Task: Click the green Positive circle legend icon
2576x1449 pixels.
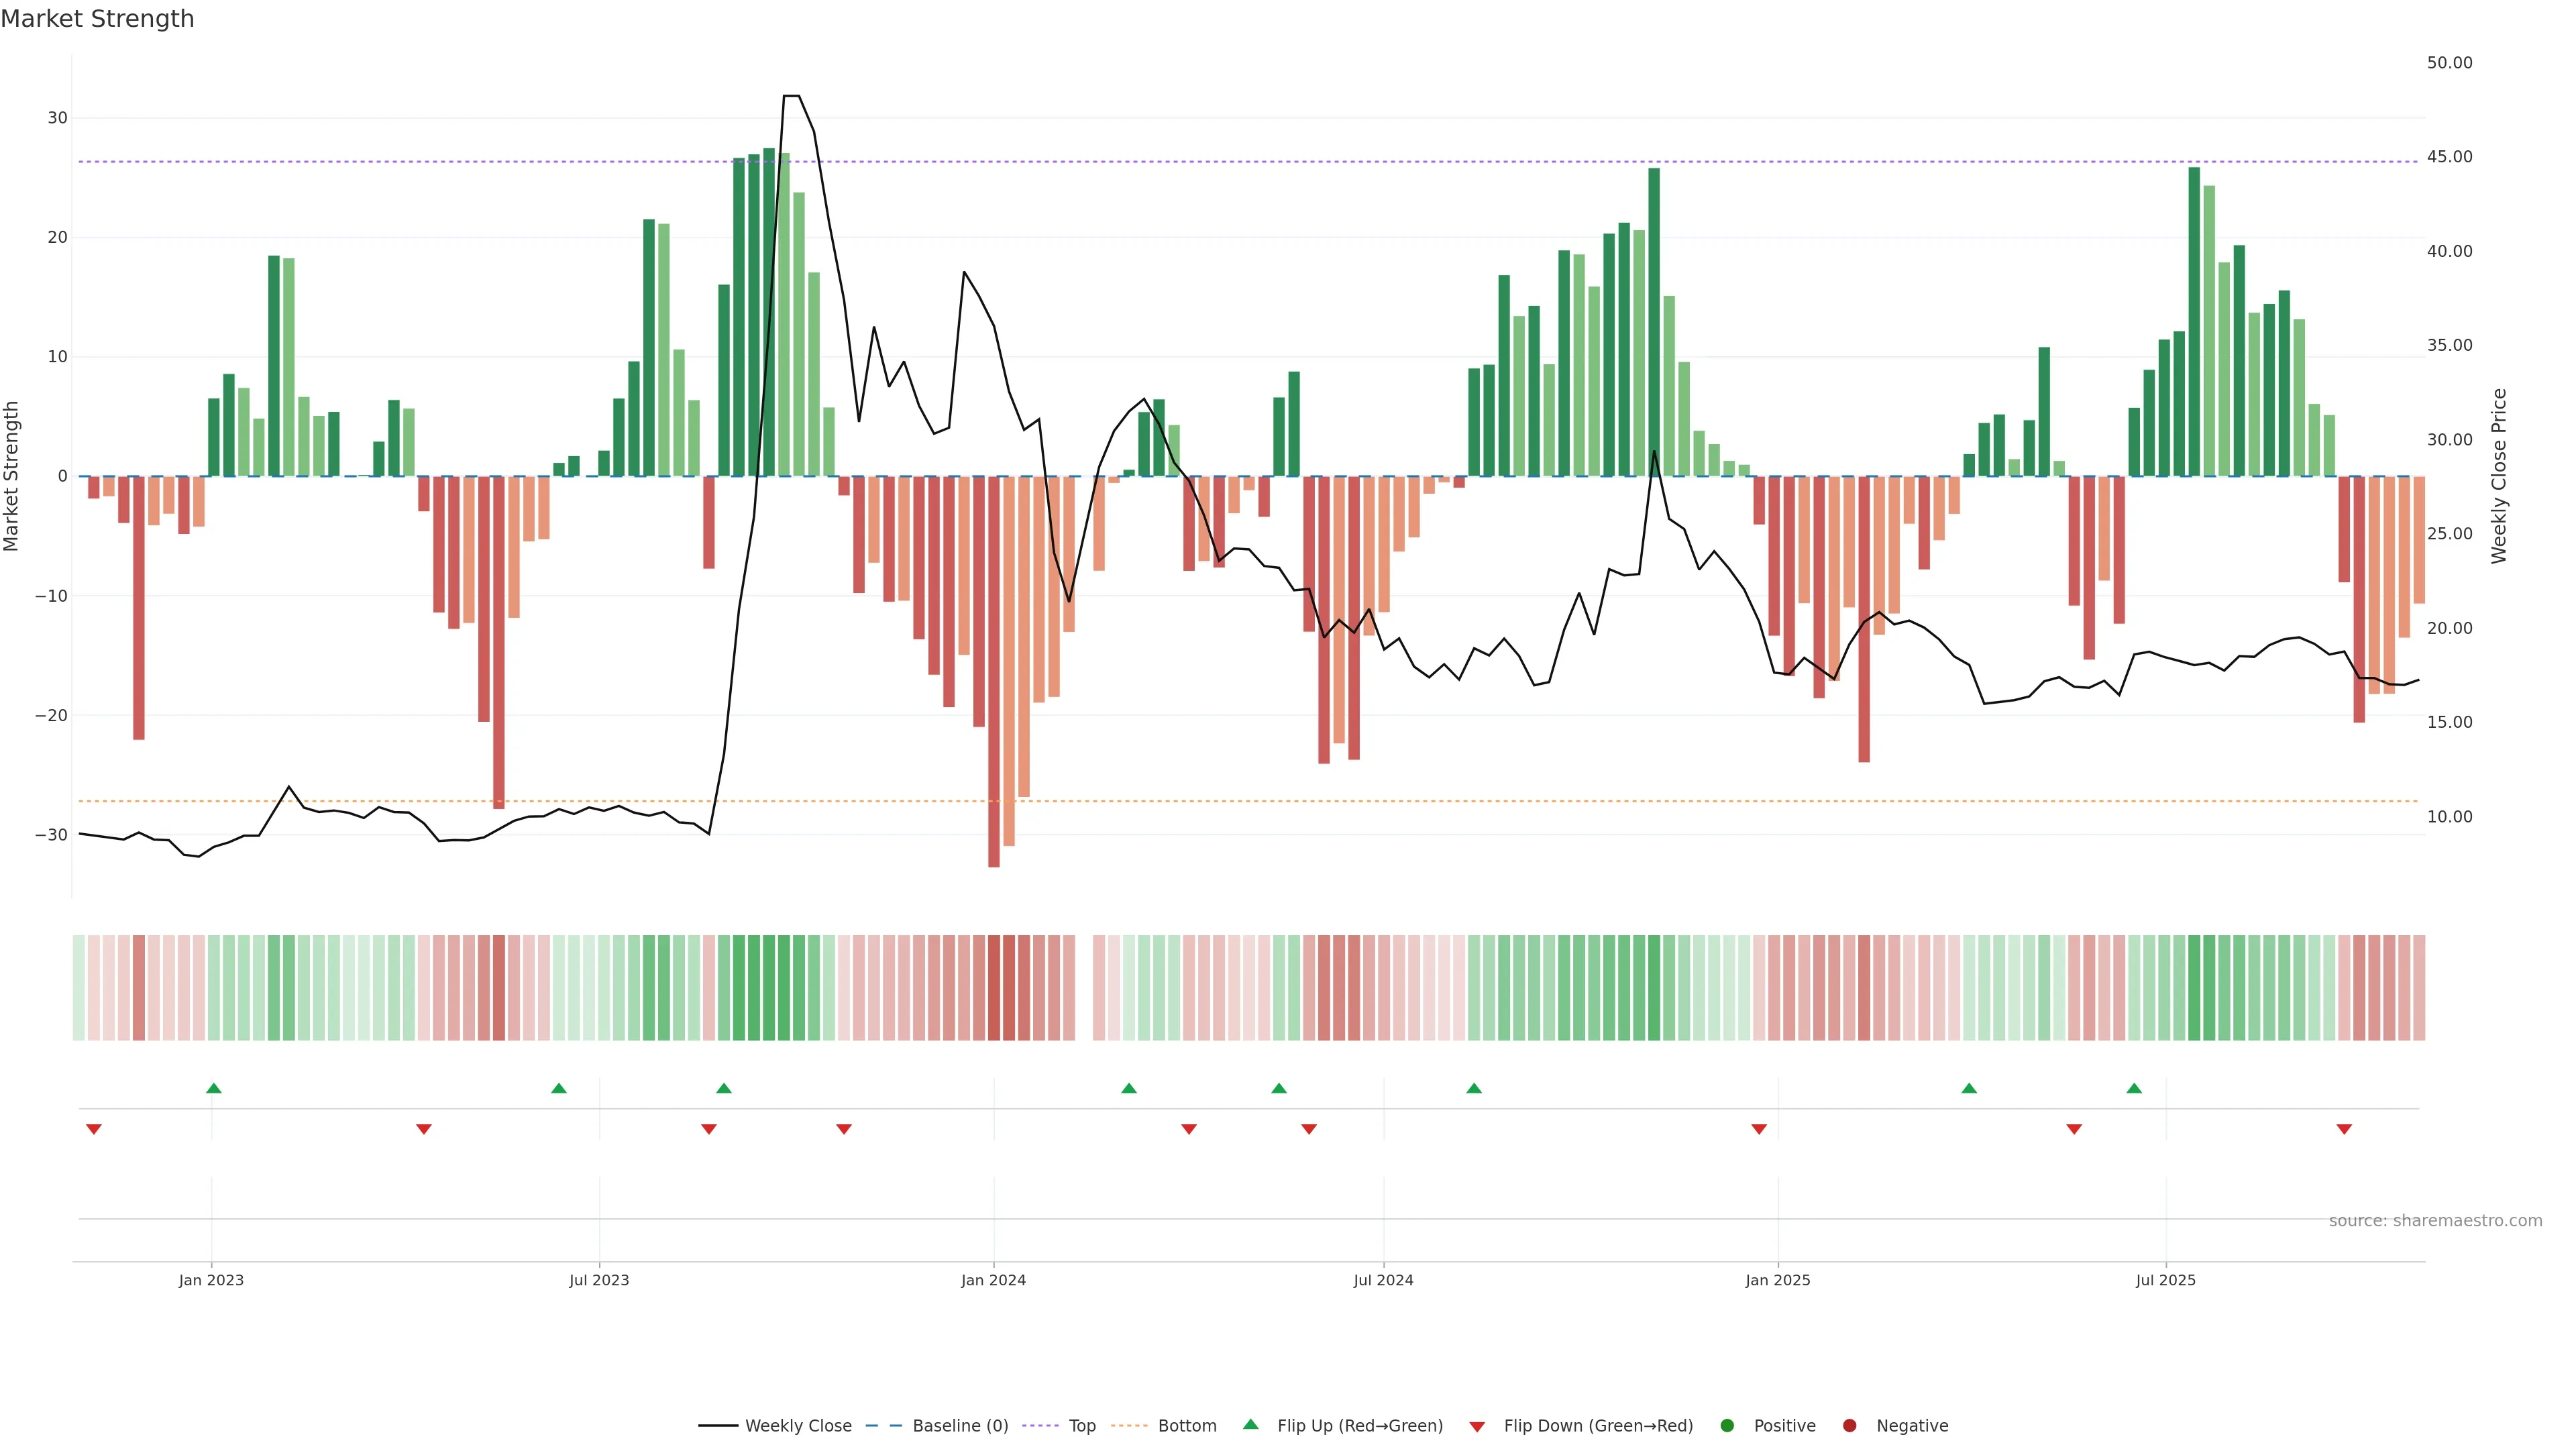Action: (x=1727, y=1425)
